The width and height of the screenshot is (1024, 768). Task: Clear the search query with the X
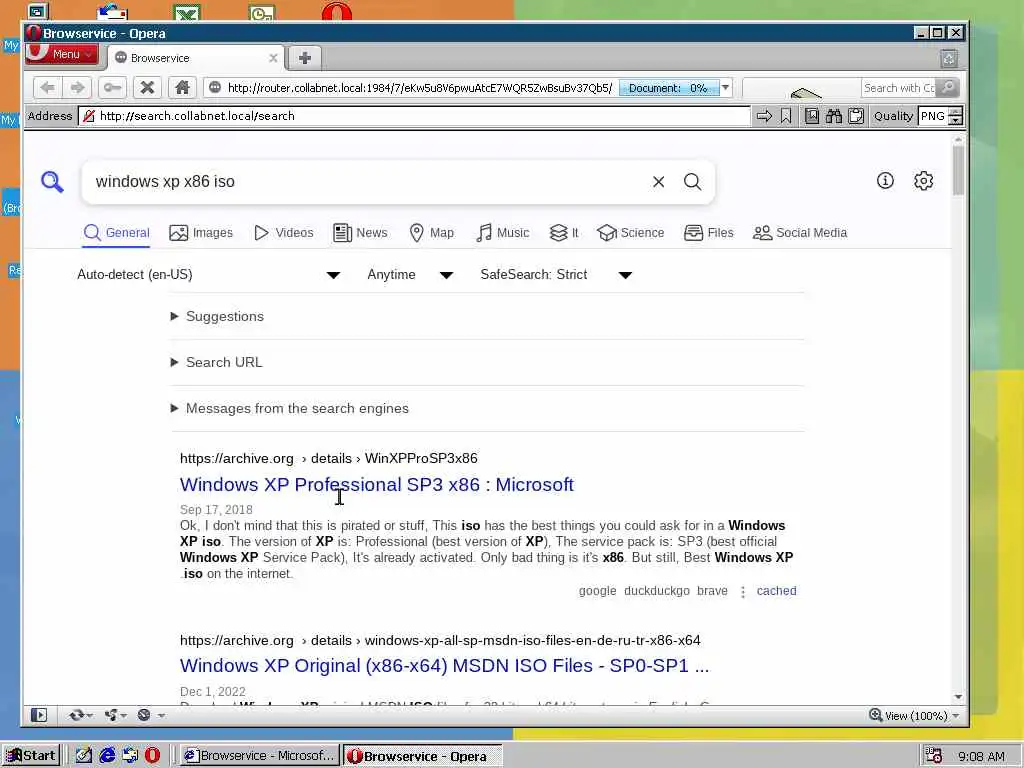tap(658, 182)
